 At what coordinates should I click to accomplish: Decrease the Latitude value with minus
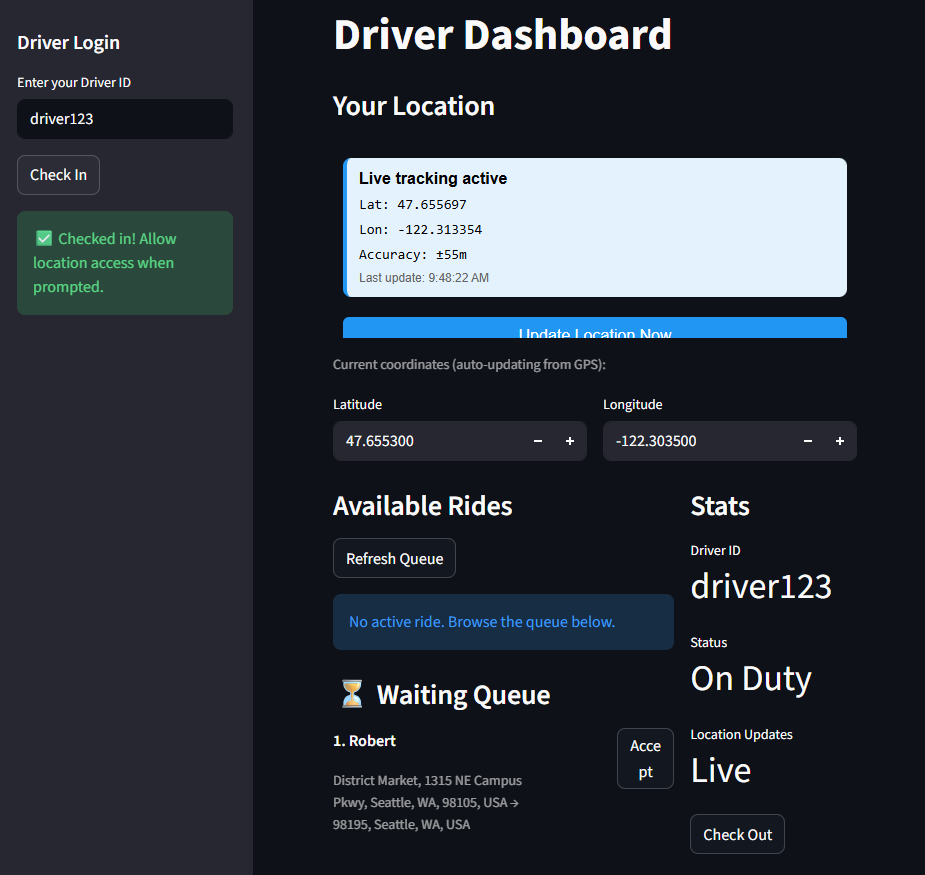tap(538, 441)
